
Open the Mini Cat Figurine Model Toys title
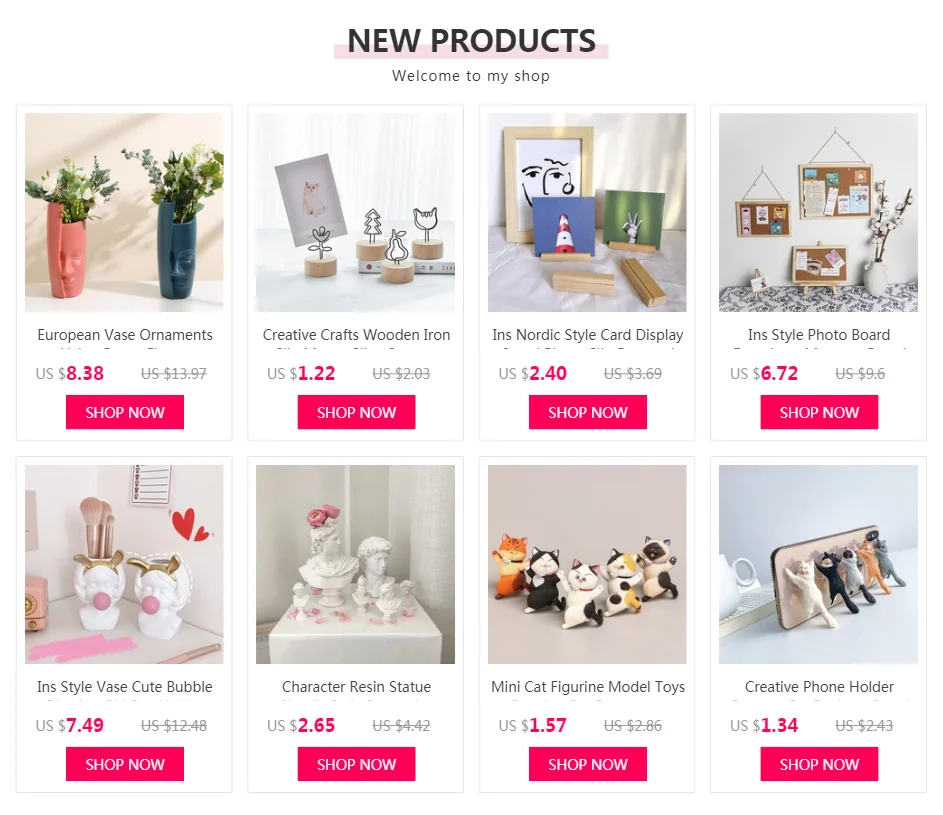coord(588,687)
